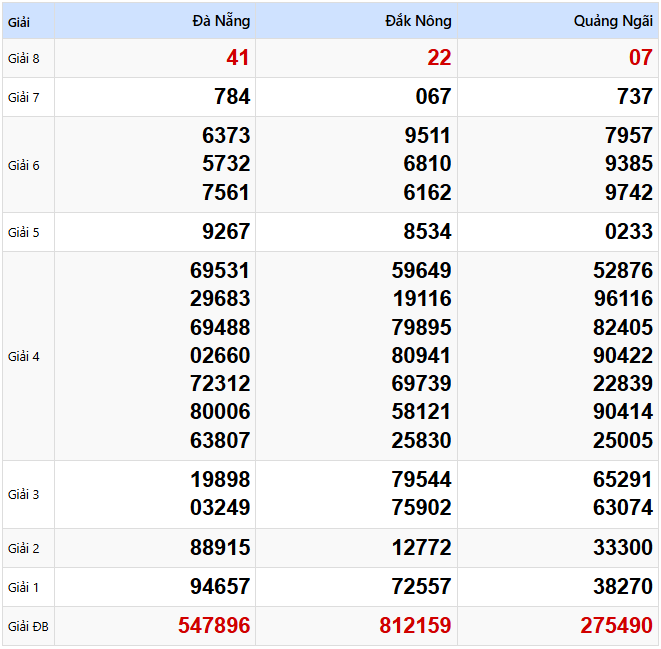Click the number 8534
This screenshot has width=661, height=649.
point(427,231)
